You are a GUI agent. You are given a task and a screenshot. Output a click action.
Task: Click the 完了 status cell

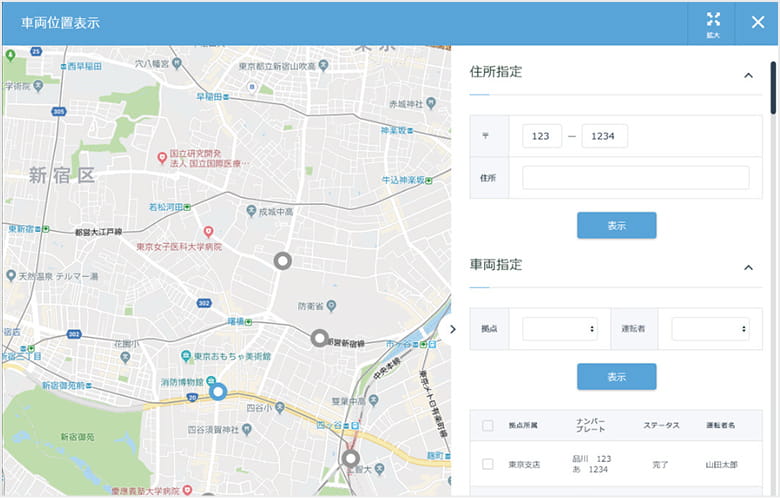[x=660, y=464]
